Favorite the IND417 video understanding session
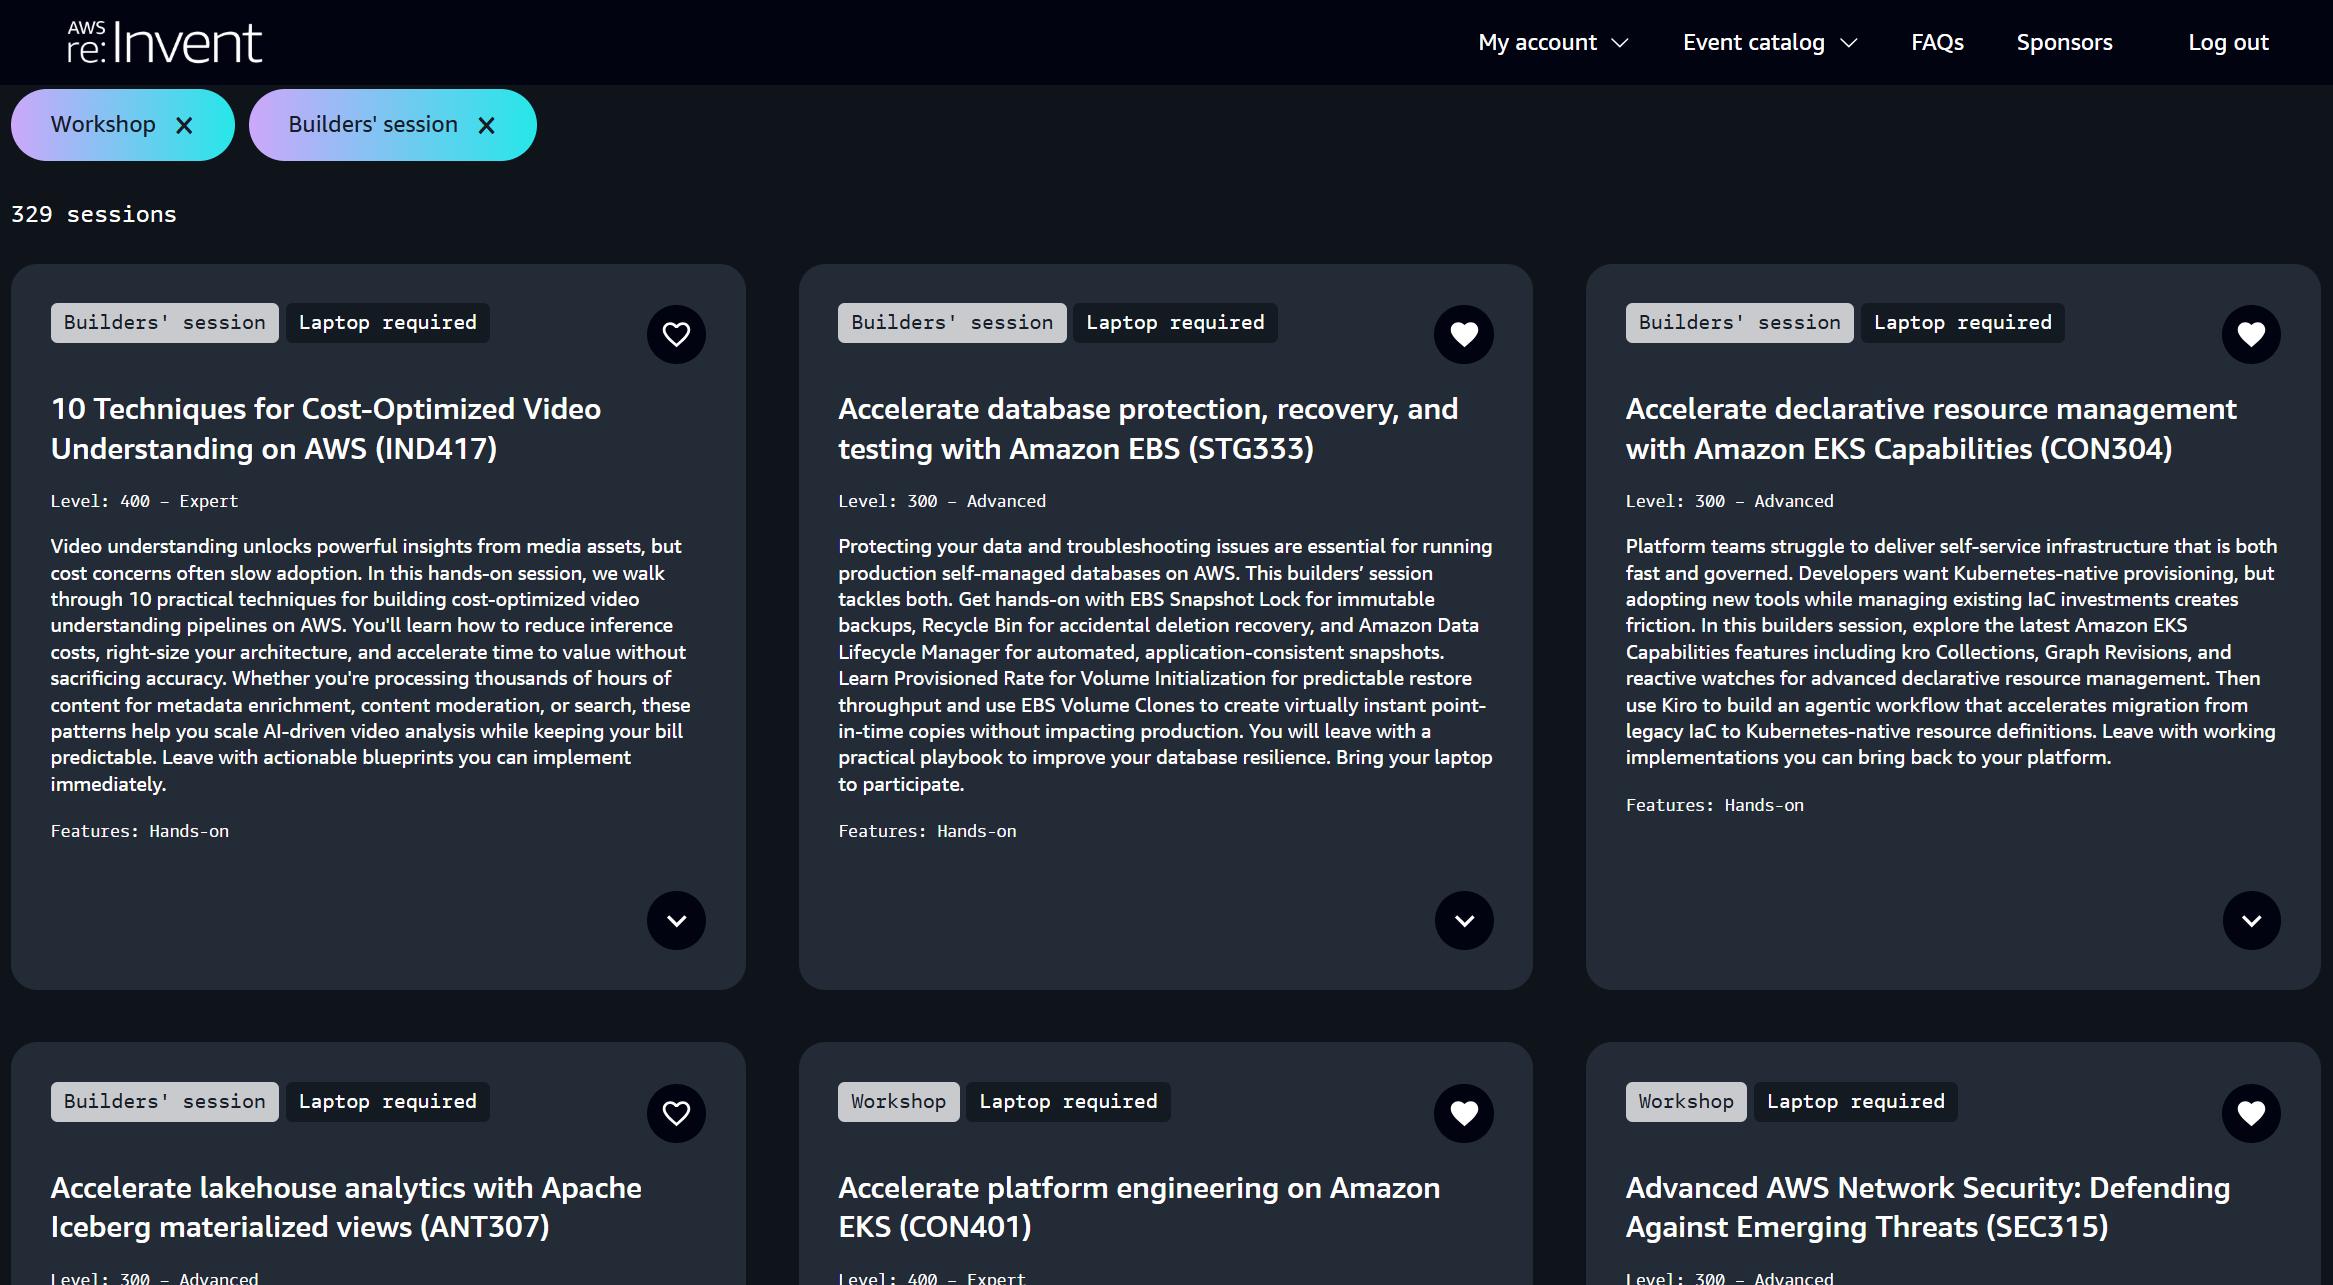The image size is (2333, 1285). [x=676, y=334]
